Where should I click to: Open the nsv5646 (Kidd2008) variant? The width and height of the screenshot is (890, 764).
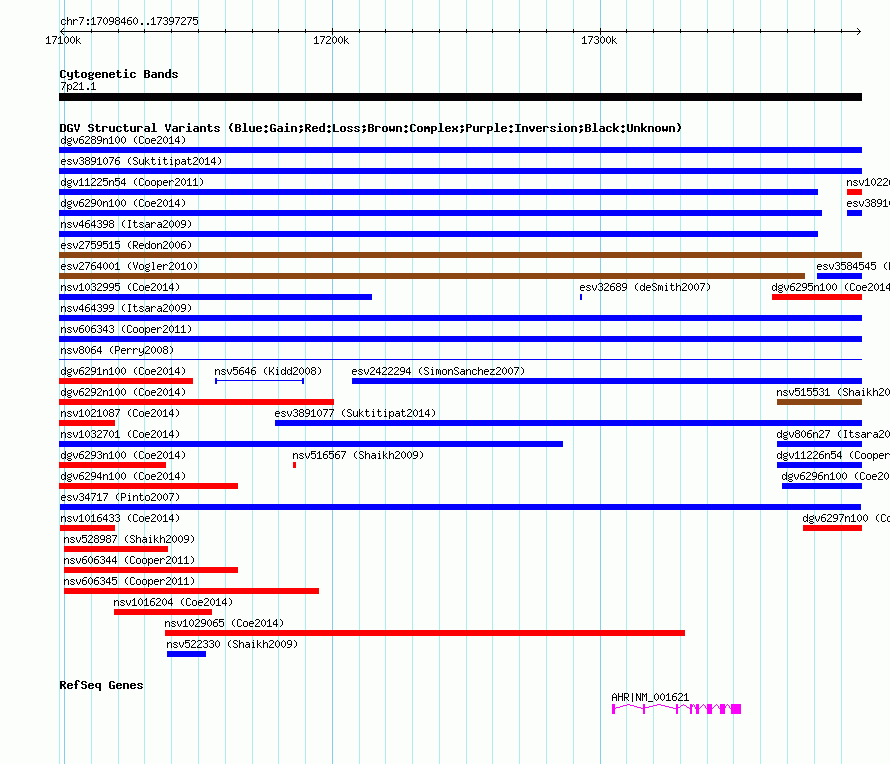pos(268,371)
